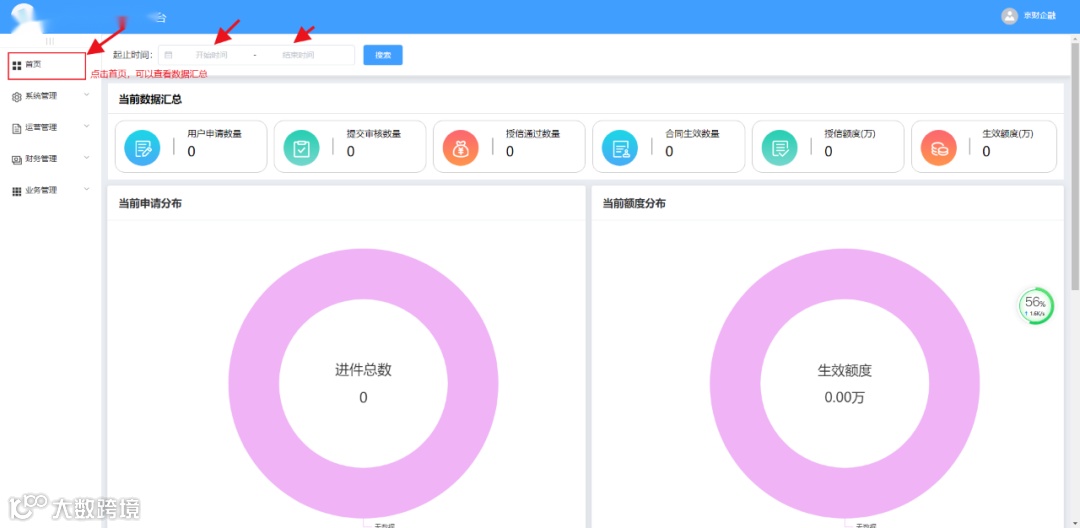This screenshot has width=1080, height=528.
Task: Click the 合同生效数量 card icon
Action: coord(620,148)
